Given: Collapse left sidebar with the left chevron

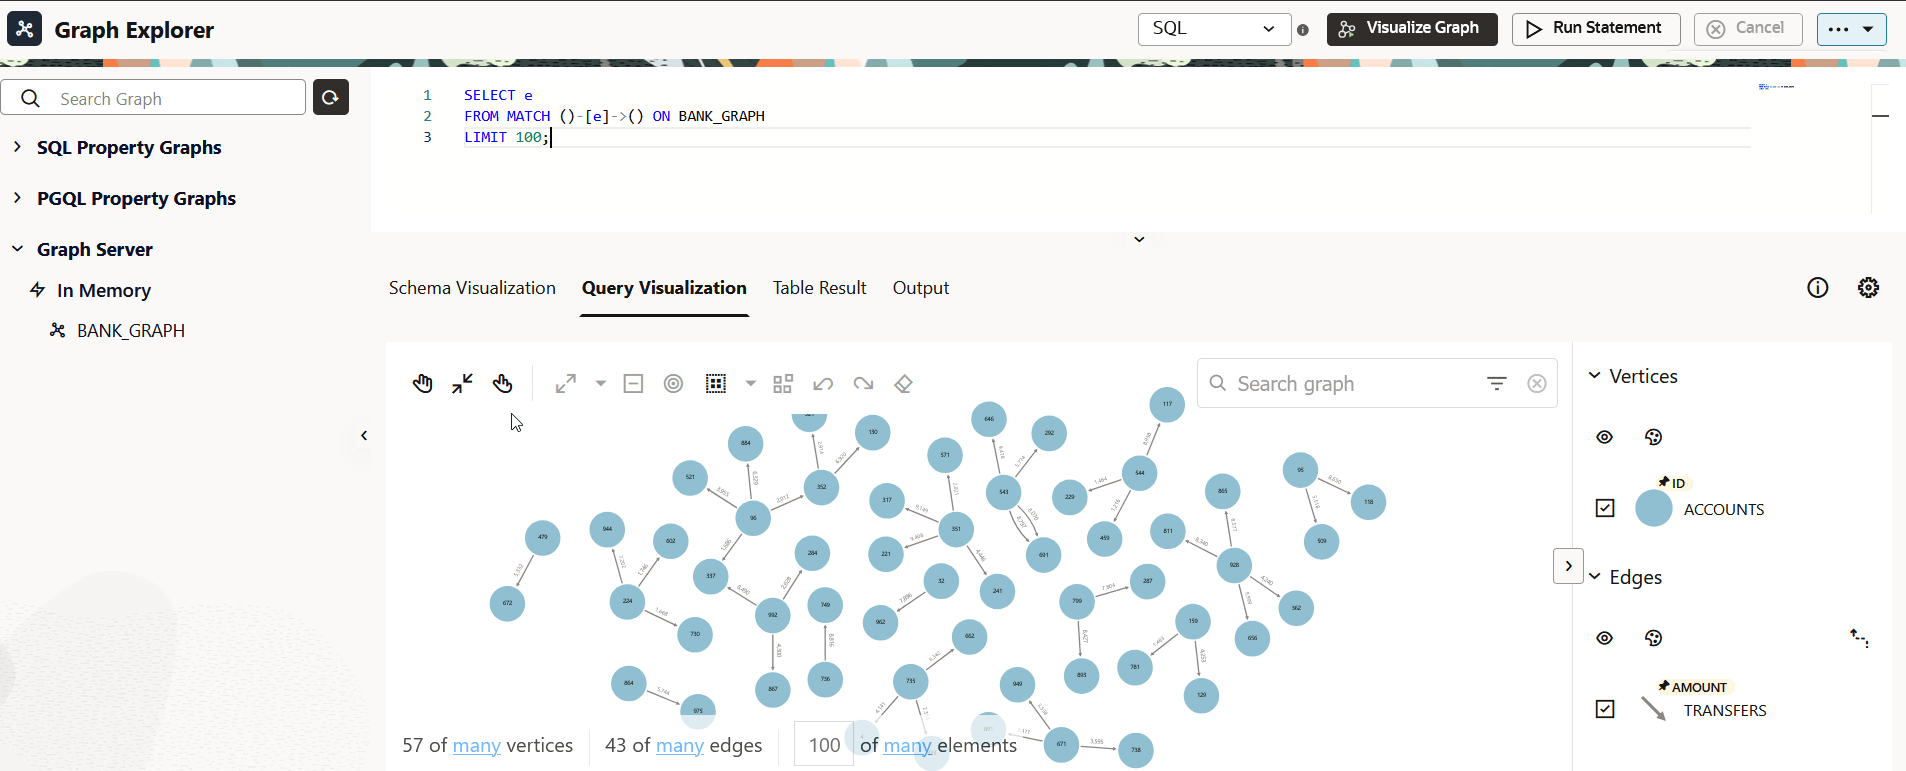Looking at the screenshot, I should (364, 436).
